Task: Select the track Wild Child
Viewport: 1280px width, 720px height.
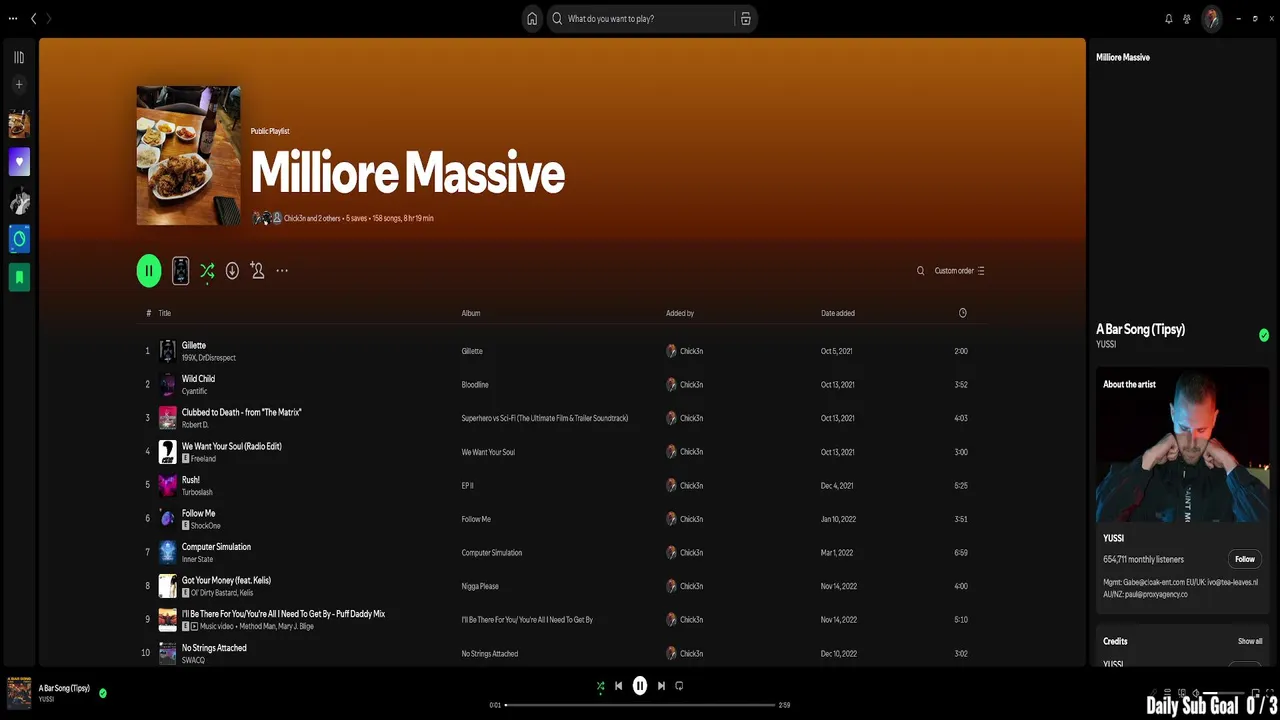Action: pos(198,379)
